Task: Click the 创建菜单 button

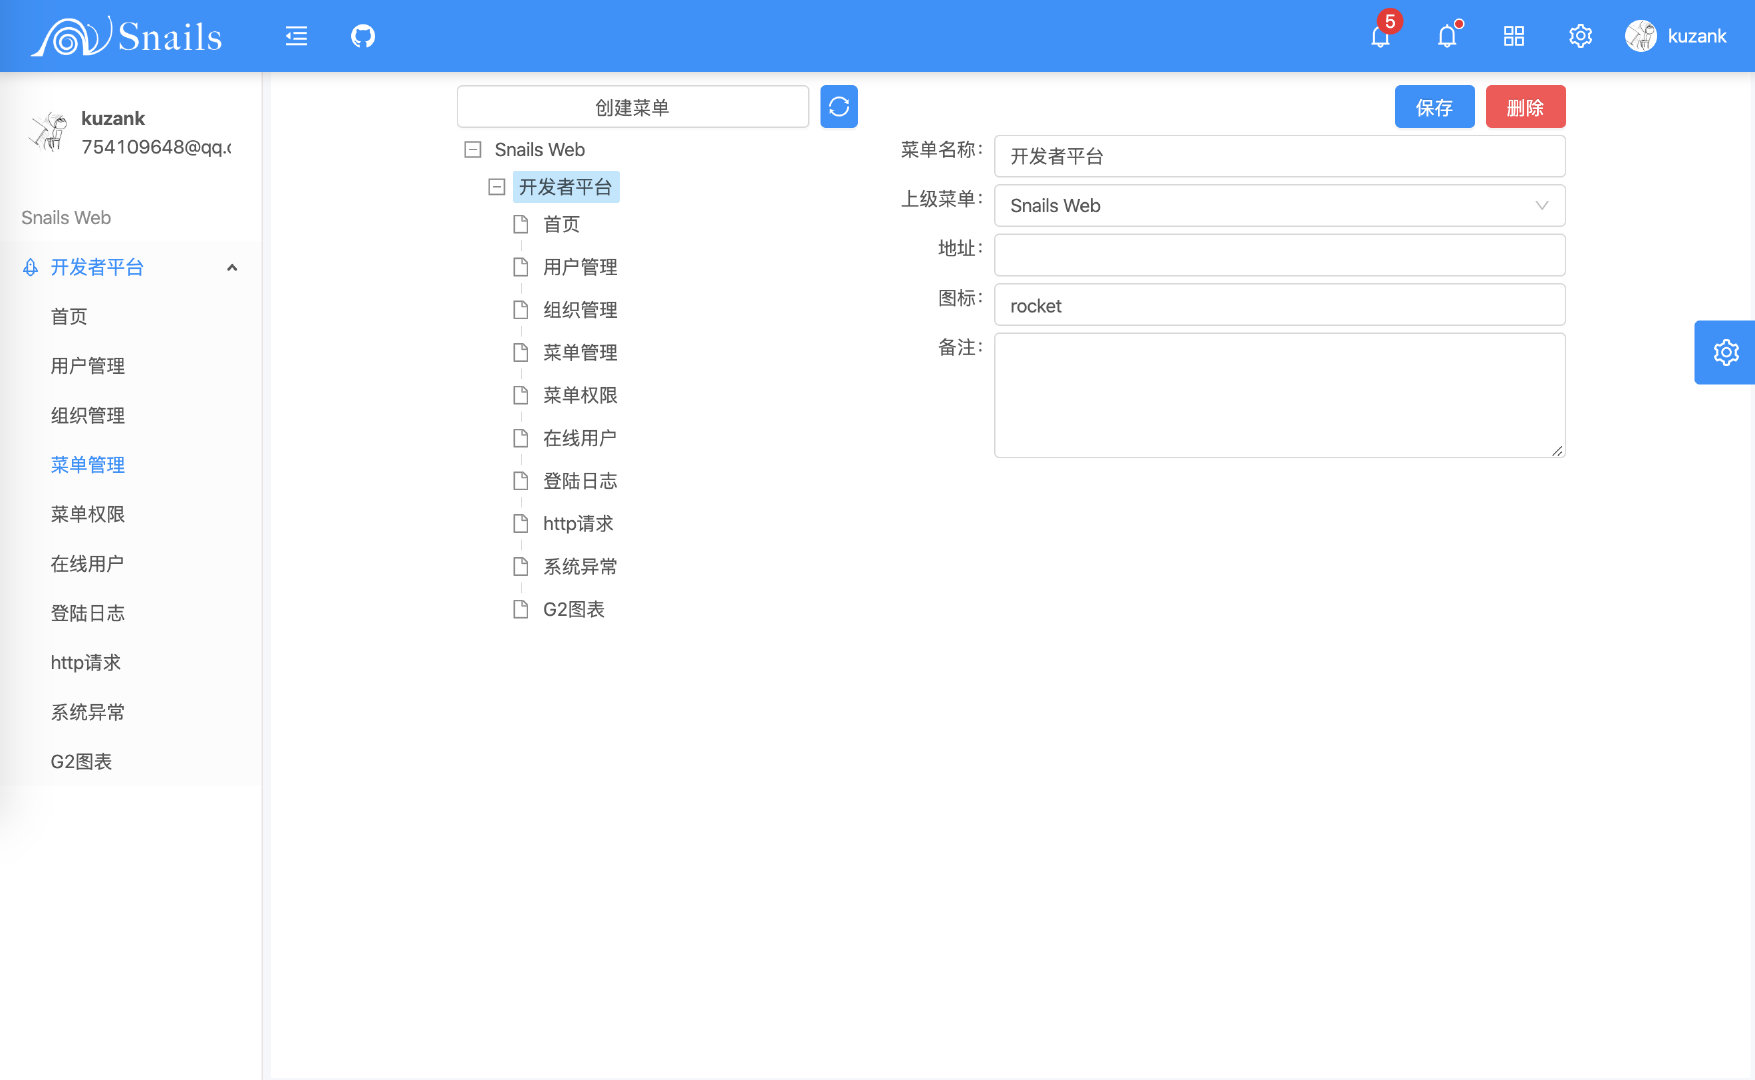Action: point(632,107)
